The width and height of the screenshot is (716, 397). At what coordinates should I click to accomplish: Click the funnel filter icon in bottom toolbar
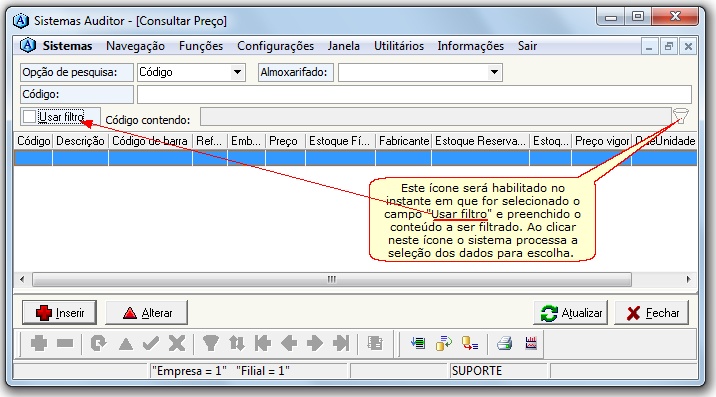[x=211, y=343]
